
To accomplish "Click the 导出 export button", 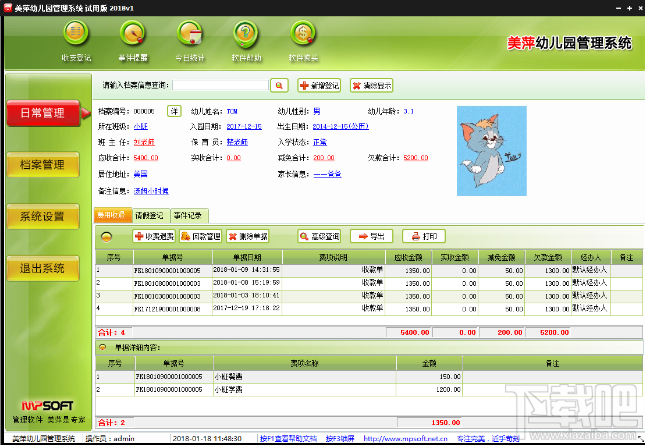I will (x=371, y=236).
